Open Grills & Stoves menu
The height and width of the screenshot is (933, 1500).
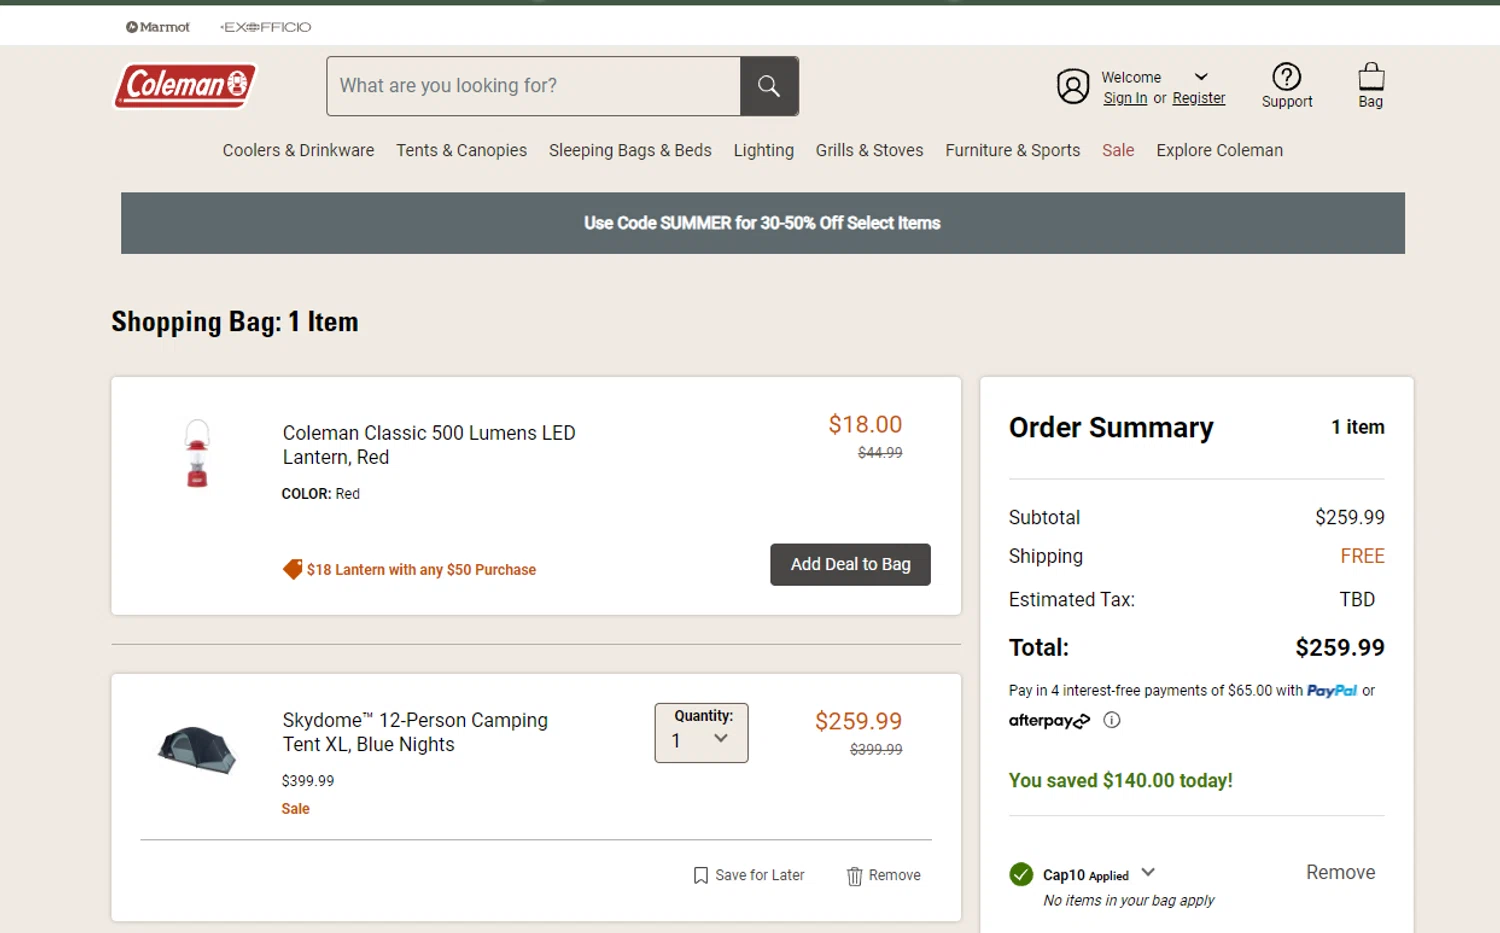click(869, 150)
